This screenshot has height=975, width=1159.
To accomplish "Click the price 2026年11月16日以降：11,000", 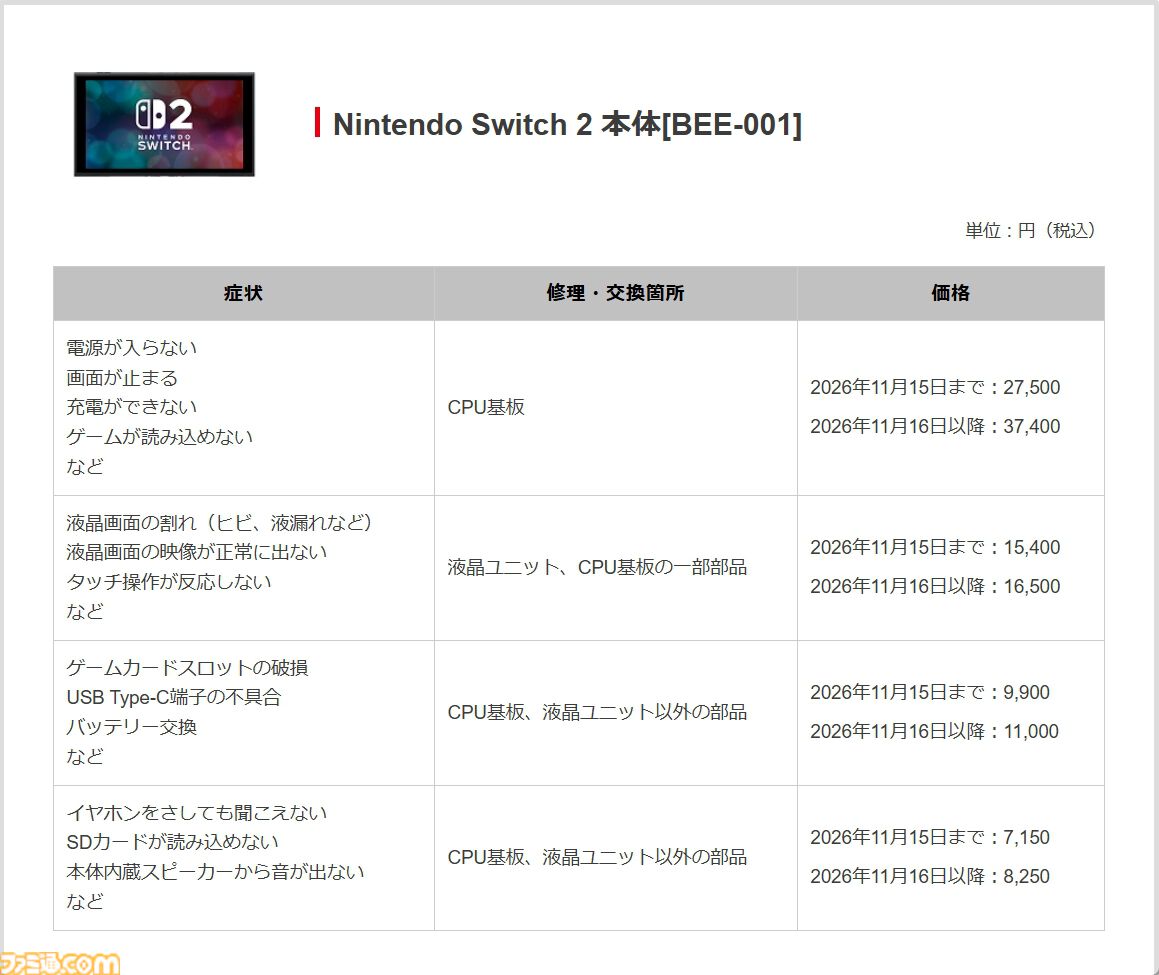I will (934, 731).
